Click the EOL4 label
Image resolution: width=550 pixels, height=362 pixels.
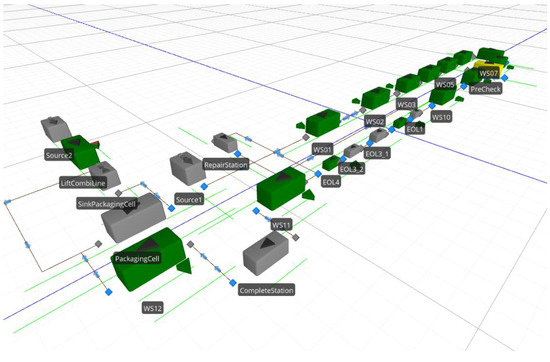tap(331, 182)
